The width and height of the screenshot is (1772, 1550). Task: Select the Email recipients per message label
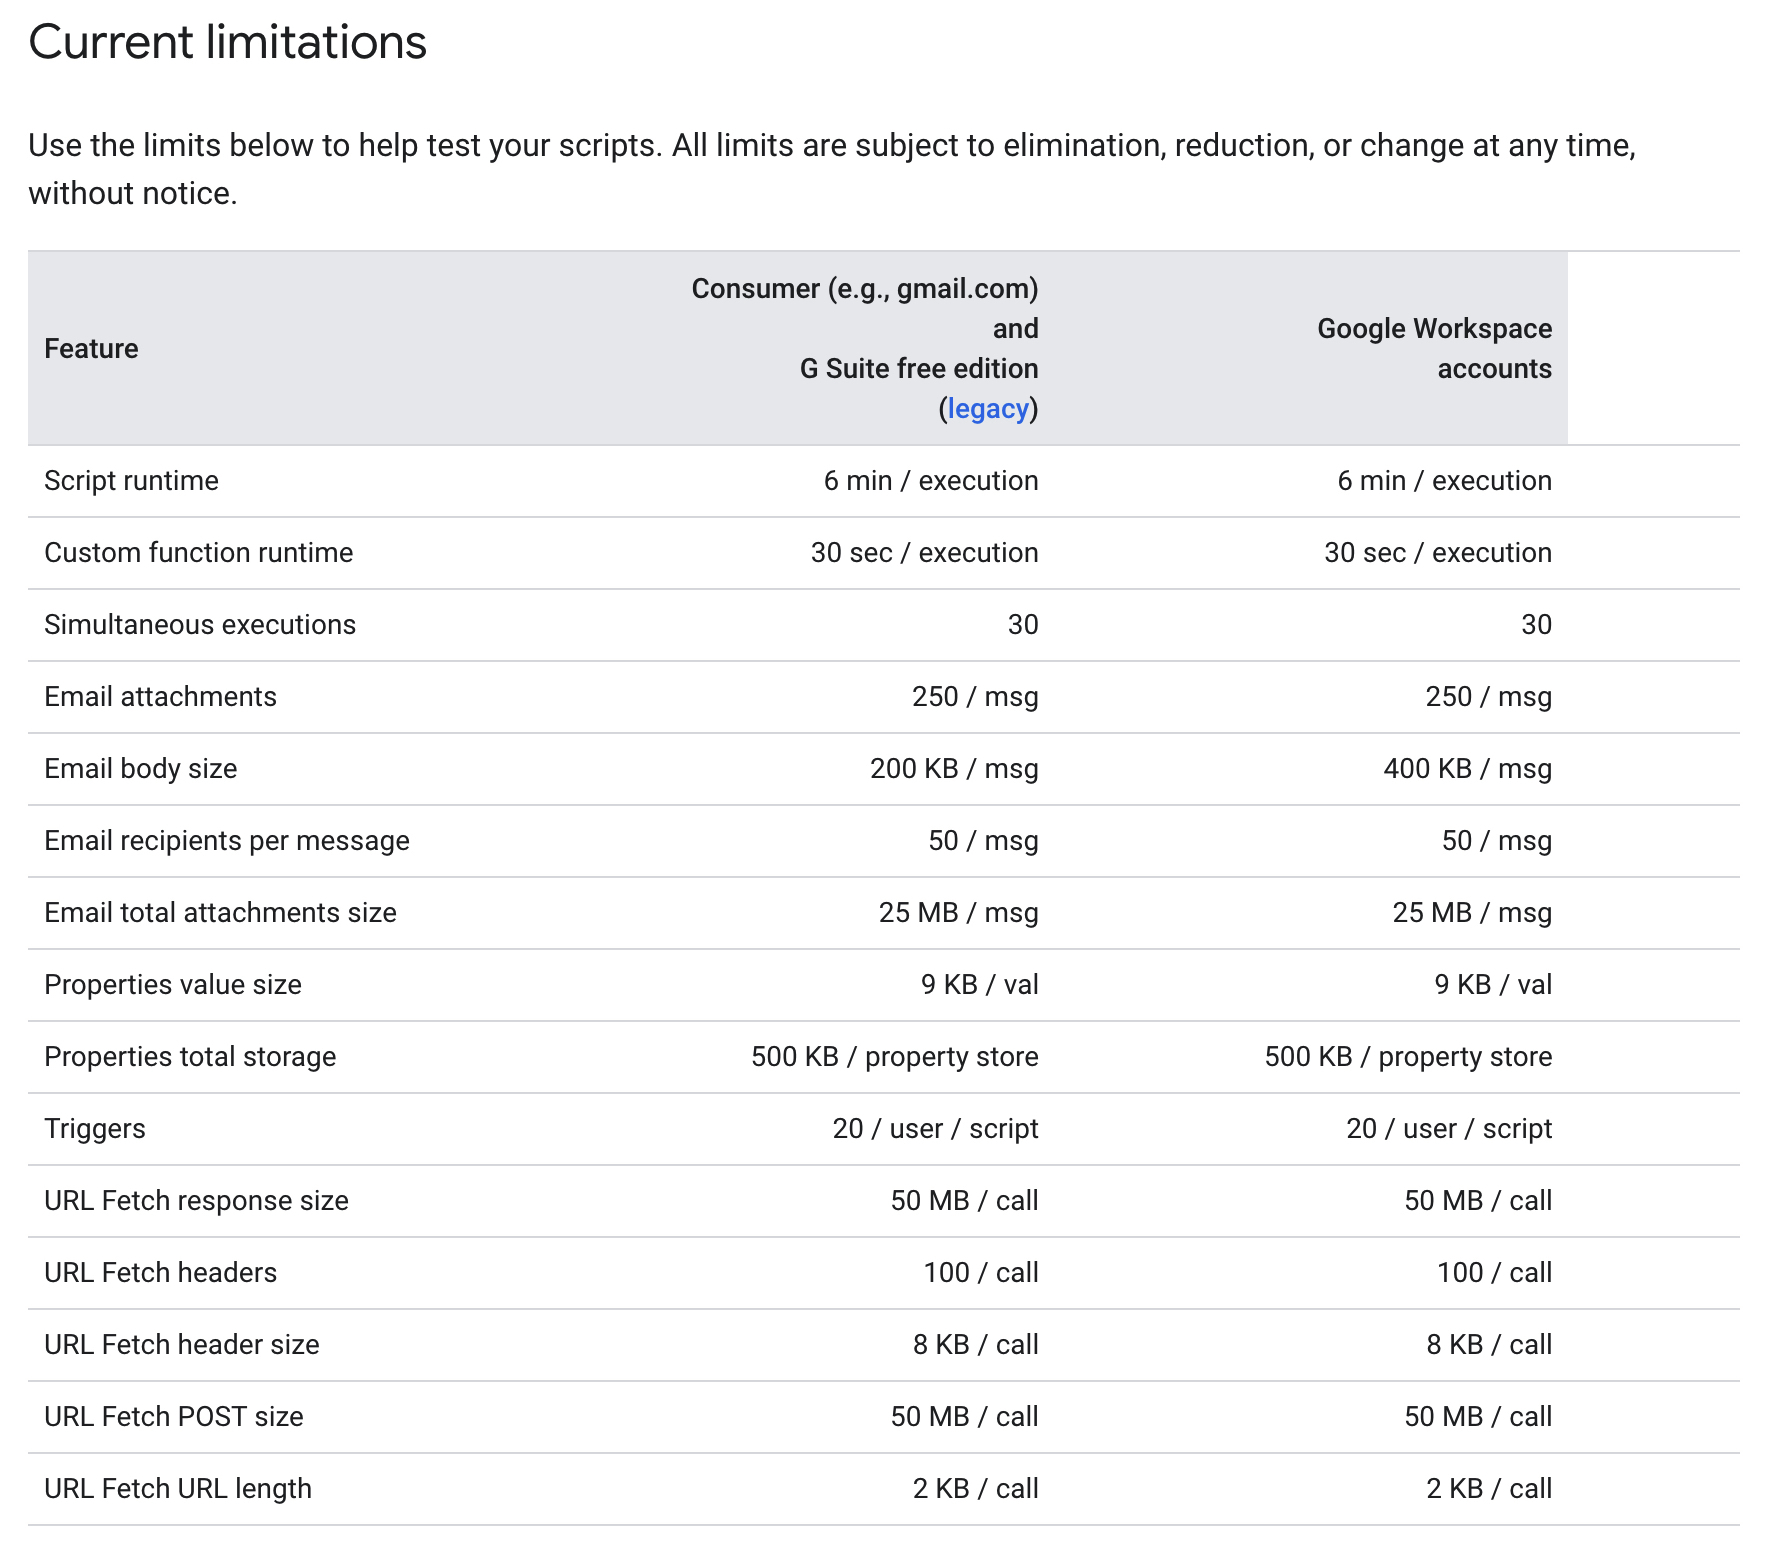(227, 841)
